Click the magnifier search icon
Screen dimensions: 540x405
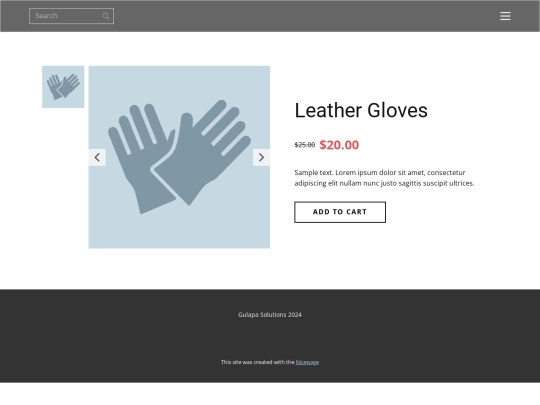106,16
